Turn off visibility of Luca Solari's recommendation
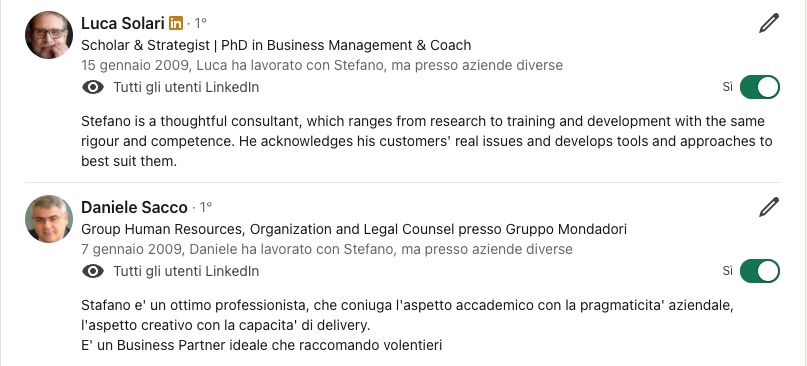807x366 pixels. click(x=760, y=88)
